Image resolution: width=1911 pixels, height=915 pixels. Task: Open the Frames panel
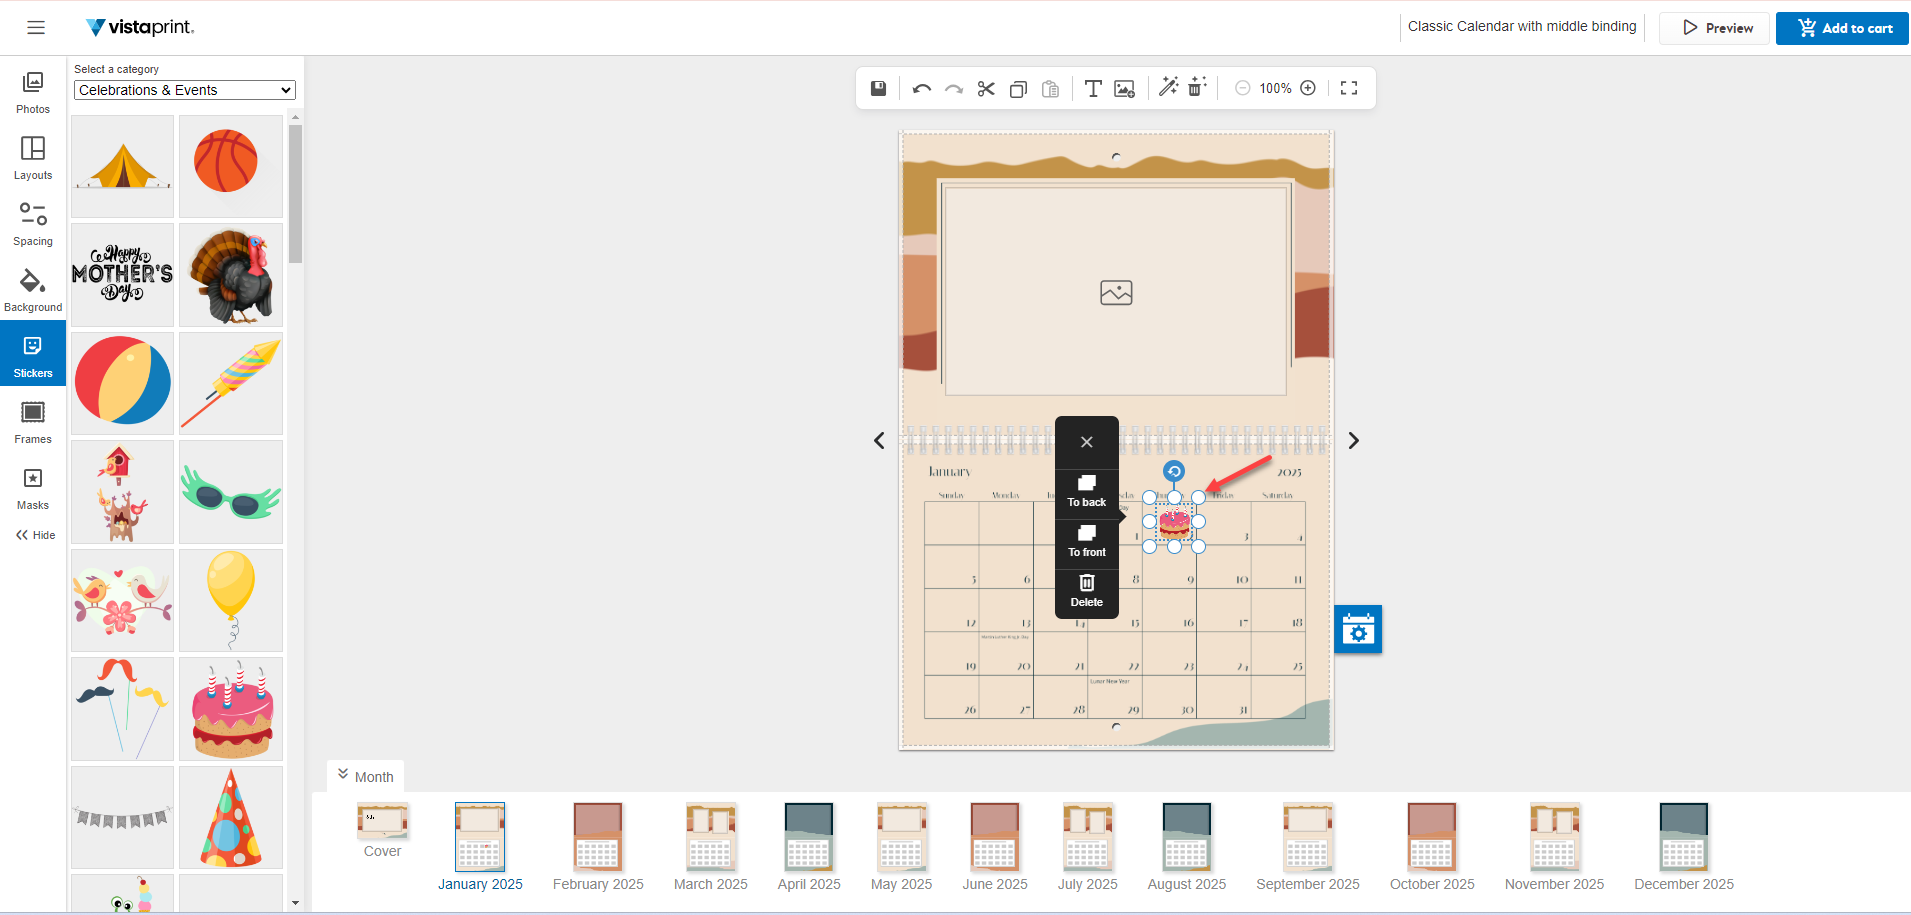point(33,422)
